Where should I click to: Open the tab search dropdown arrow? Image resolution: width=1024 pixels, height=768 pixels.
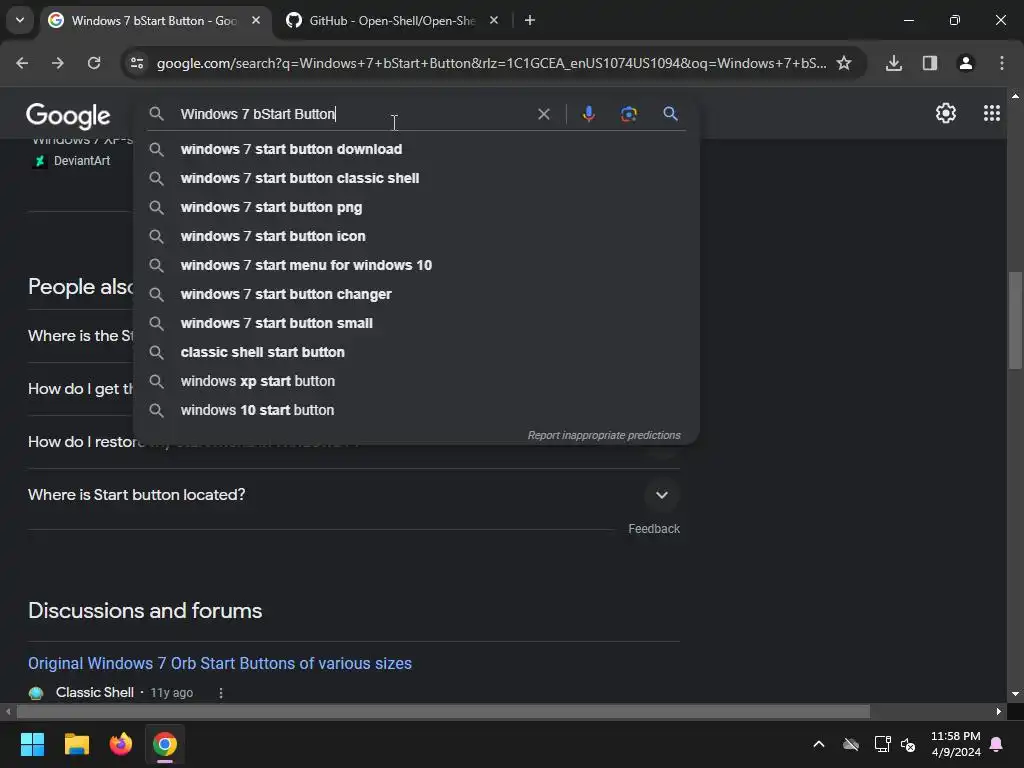tap(20, 20)
